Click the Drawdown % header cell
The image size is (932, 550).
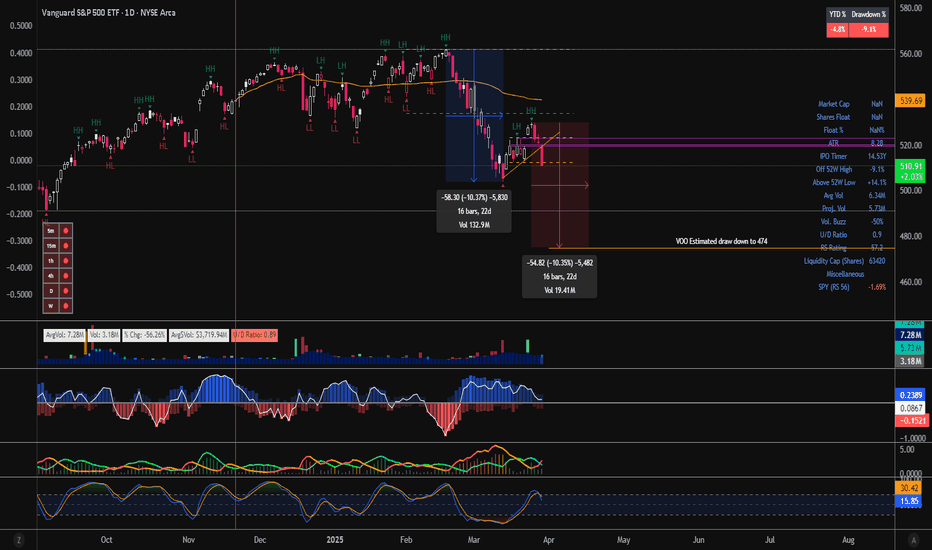click(868, 14)
